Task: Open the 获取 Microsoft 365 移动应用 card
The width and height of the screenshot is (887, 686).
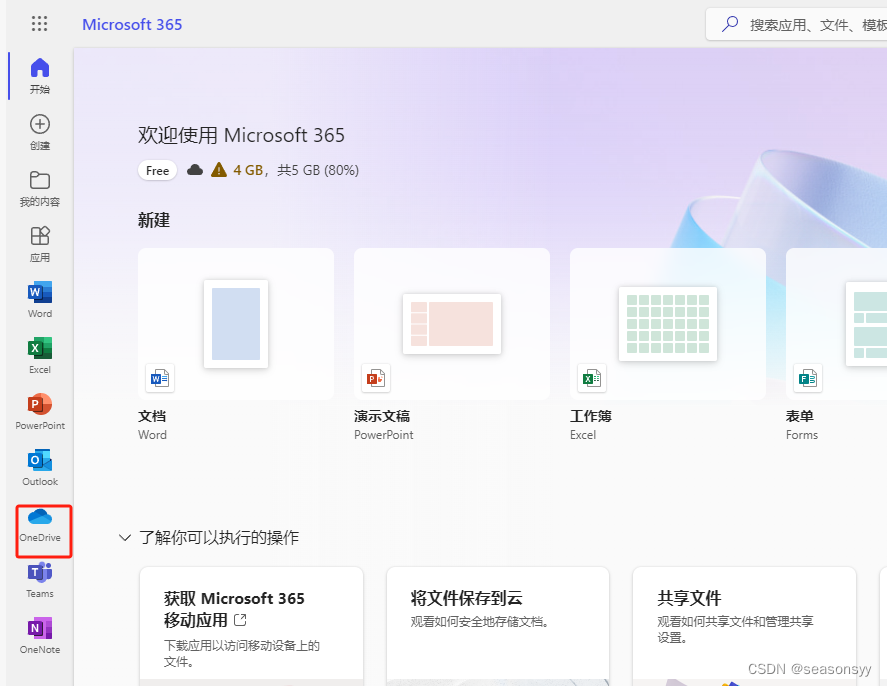Action: coord(251,627)
